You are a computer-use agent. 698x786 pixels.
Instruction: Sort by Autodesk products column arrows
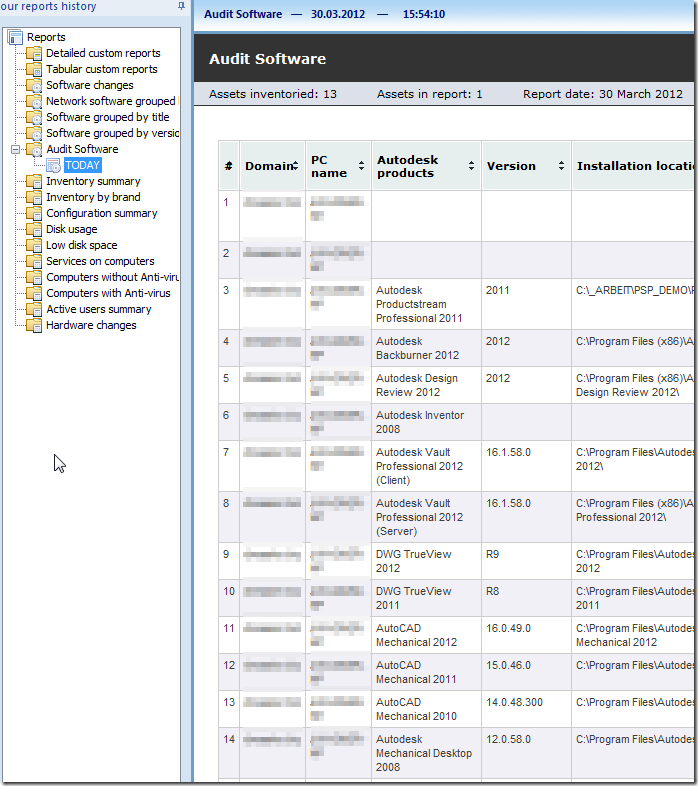(471, 165)
